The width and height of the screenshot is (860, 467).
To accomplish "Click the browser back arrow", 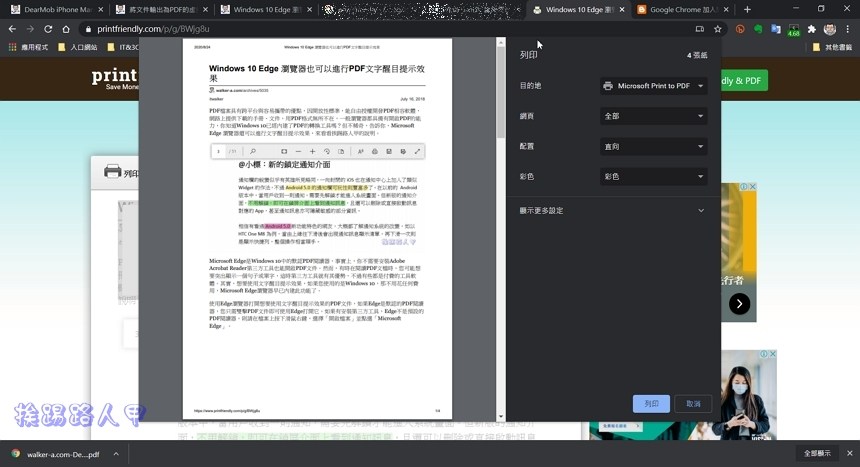I will pos(13,29).
